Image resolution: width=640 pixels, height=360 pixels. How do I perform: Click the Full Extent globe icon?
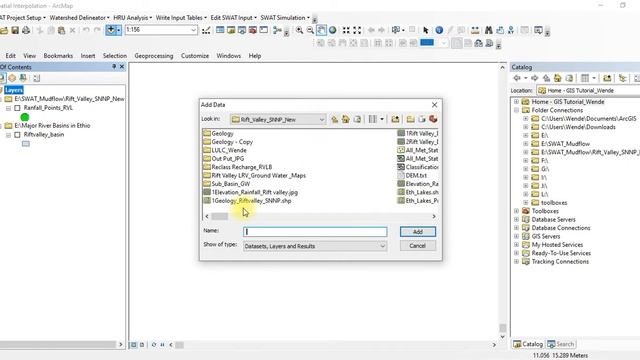pos(333,30)
